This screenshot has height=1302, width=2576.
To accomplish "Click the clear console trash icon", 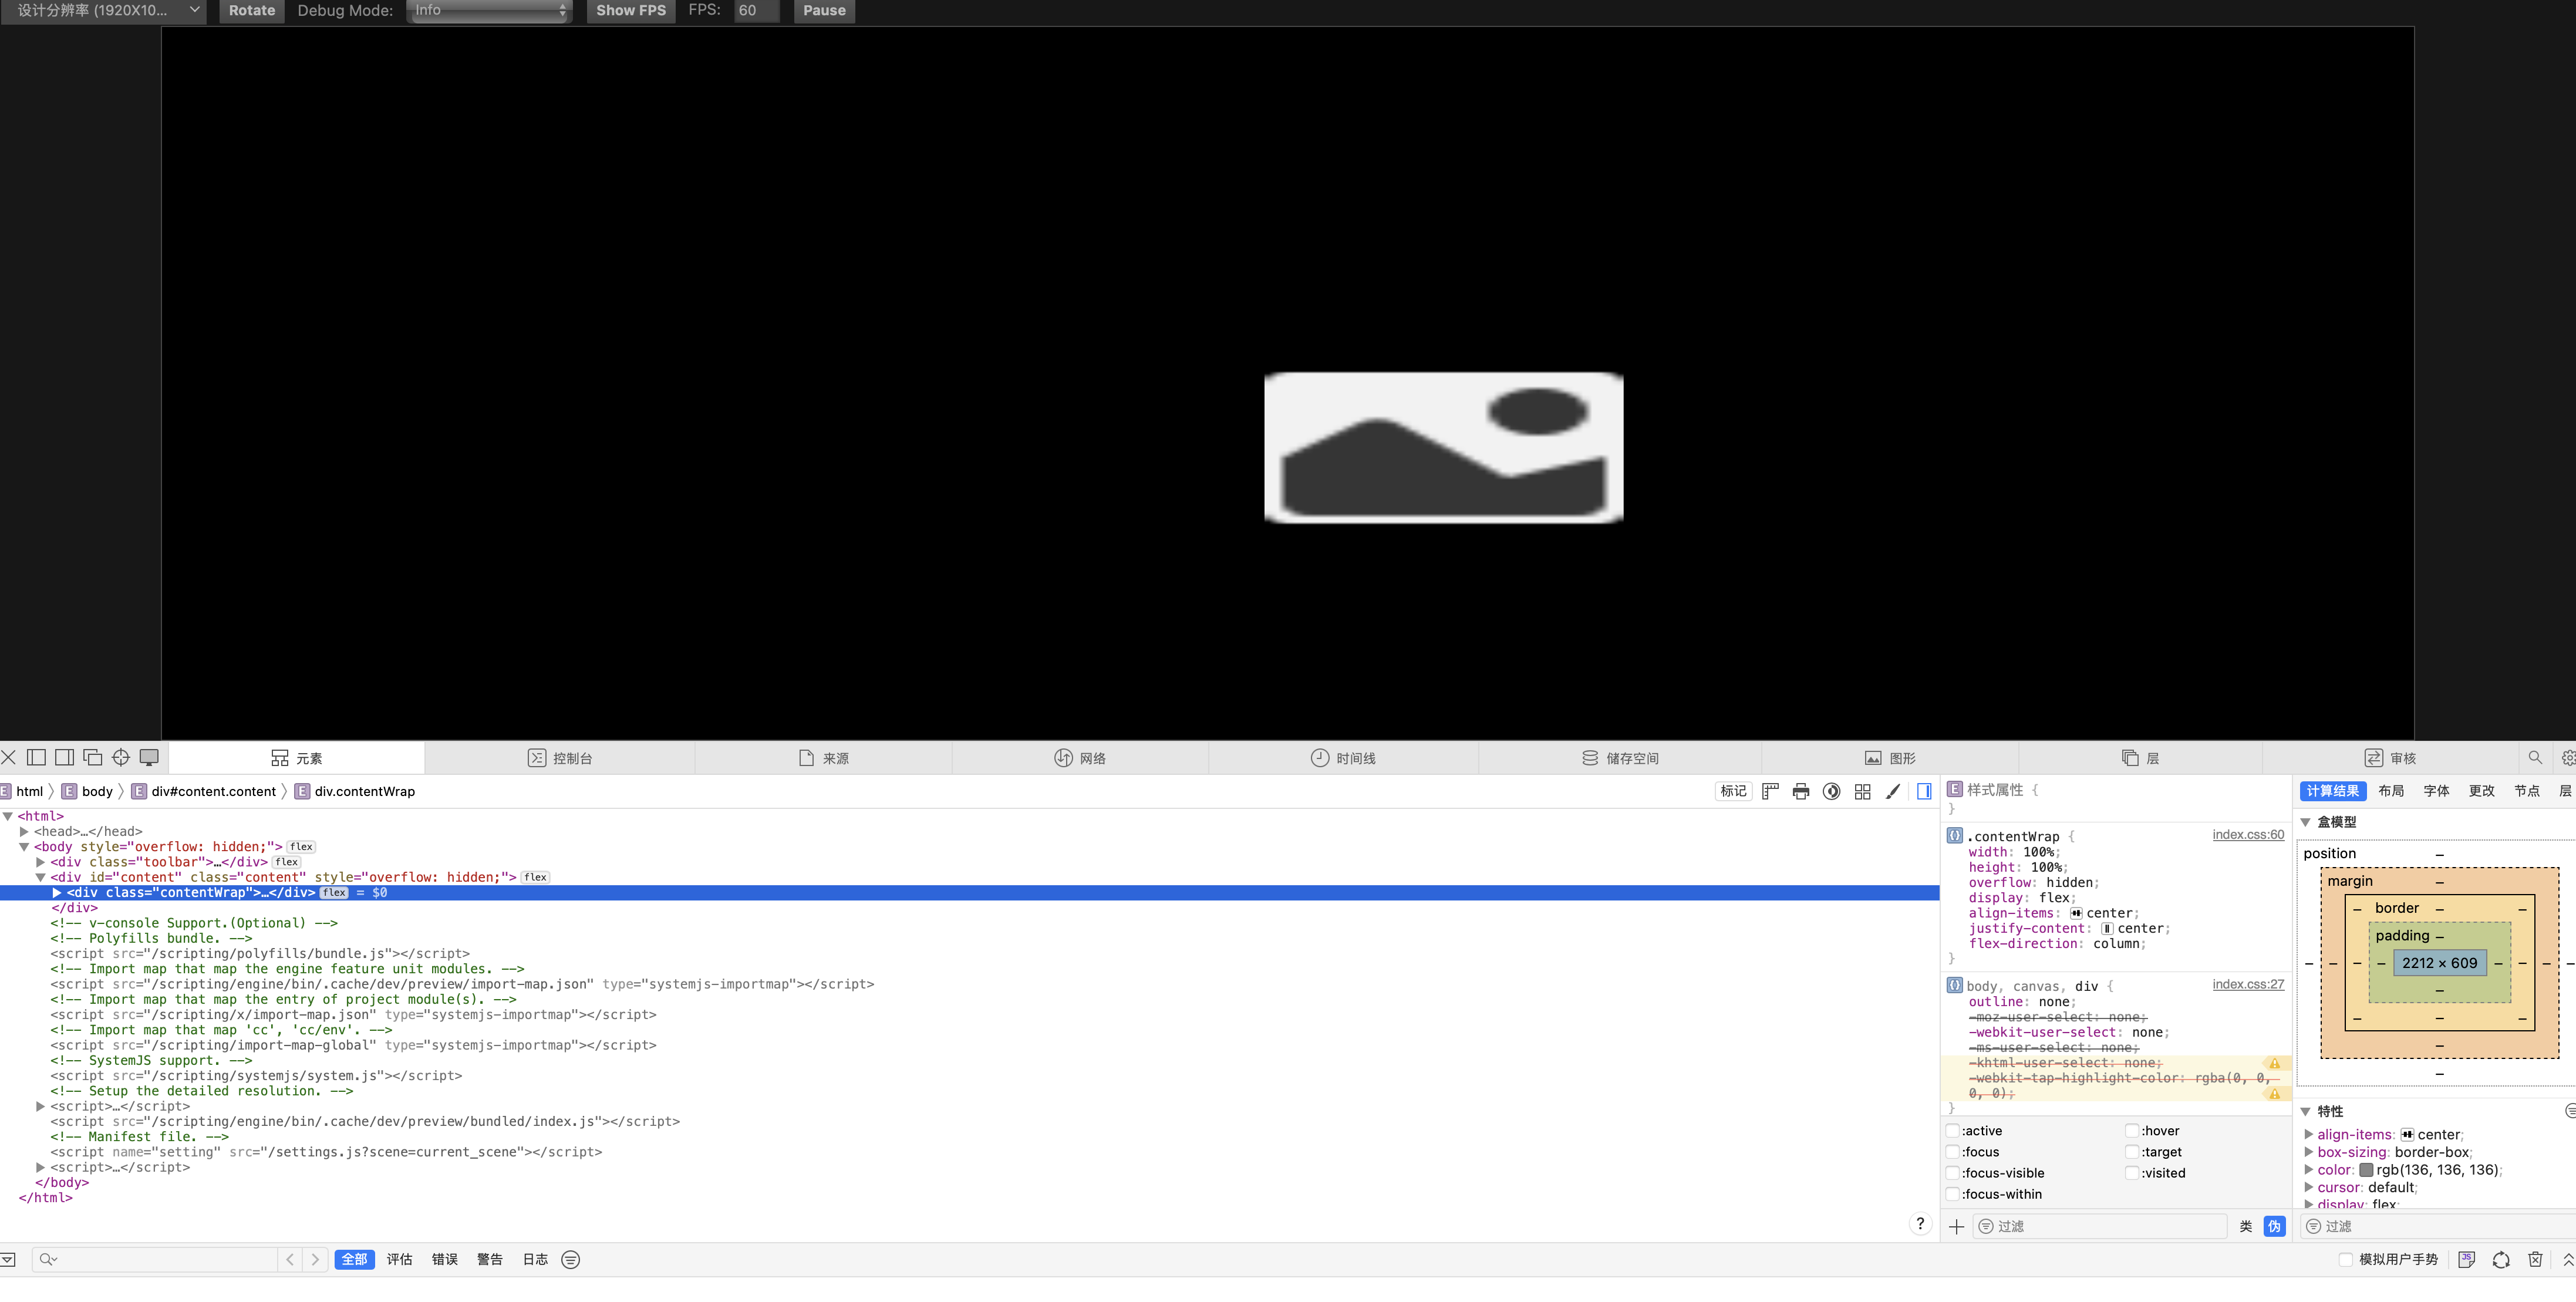I will coord(2534,1259).
